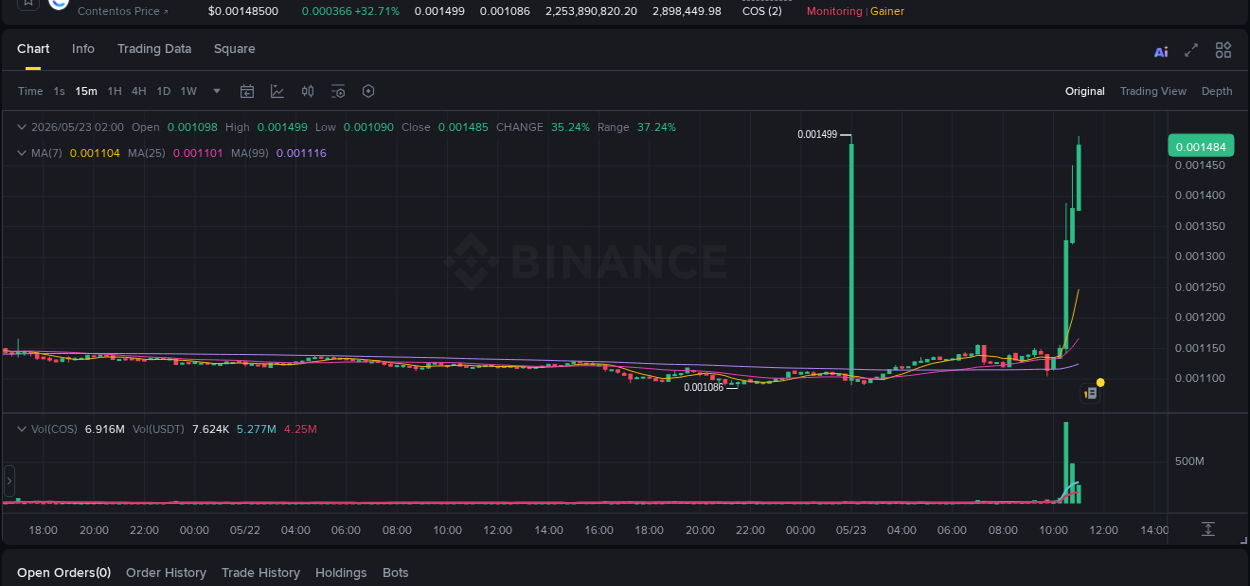
Task: Open more time intervals dropdown arrow
Action: pos(217,91)
